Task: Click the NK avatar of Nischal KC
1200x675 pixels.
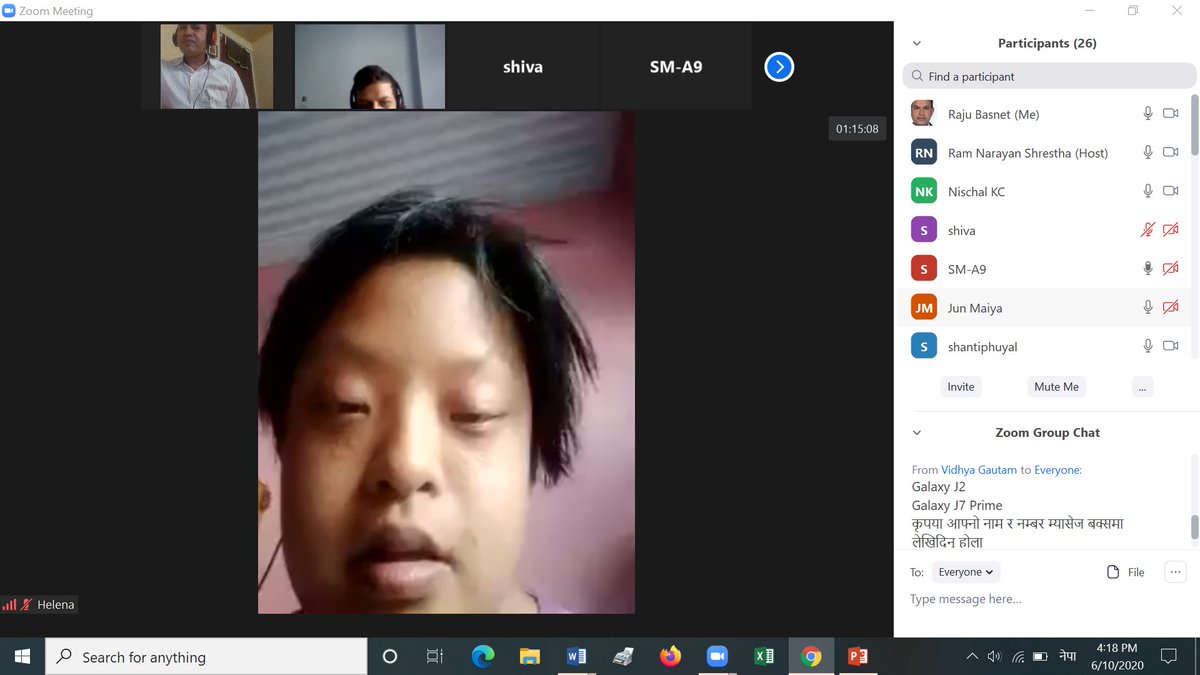Action: coord(923,191)
